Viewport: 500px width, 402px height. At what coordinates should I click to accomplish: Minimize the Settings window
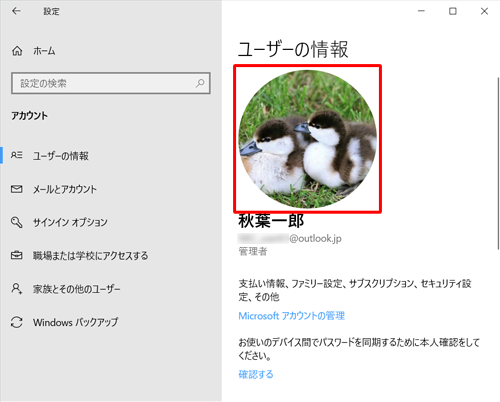[x=421, y=11]
